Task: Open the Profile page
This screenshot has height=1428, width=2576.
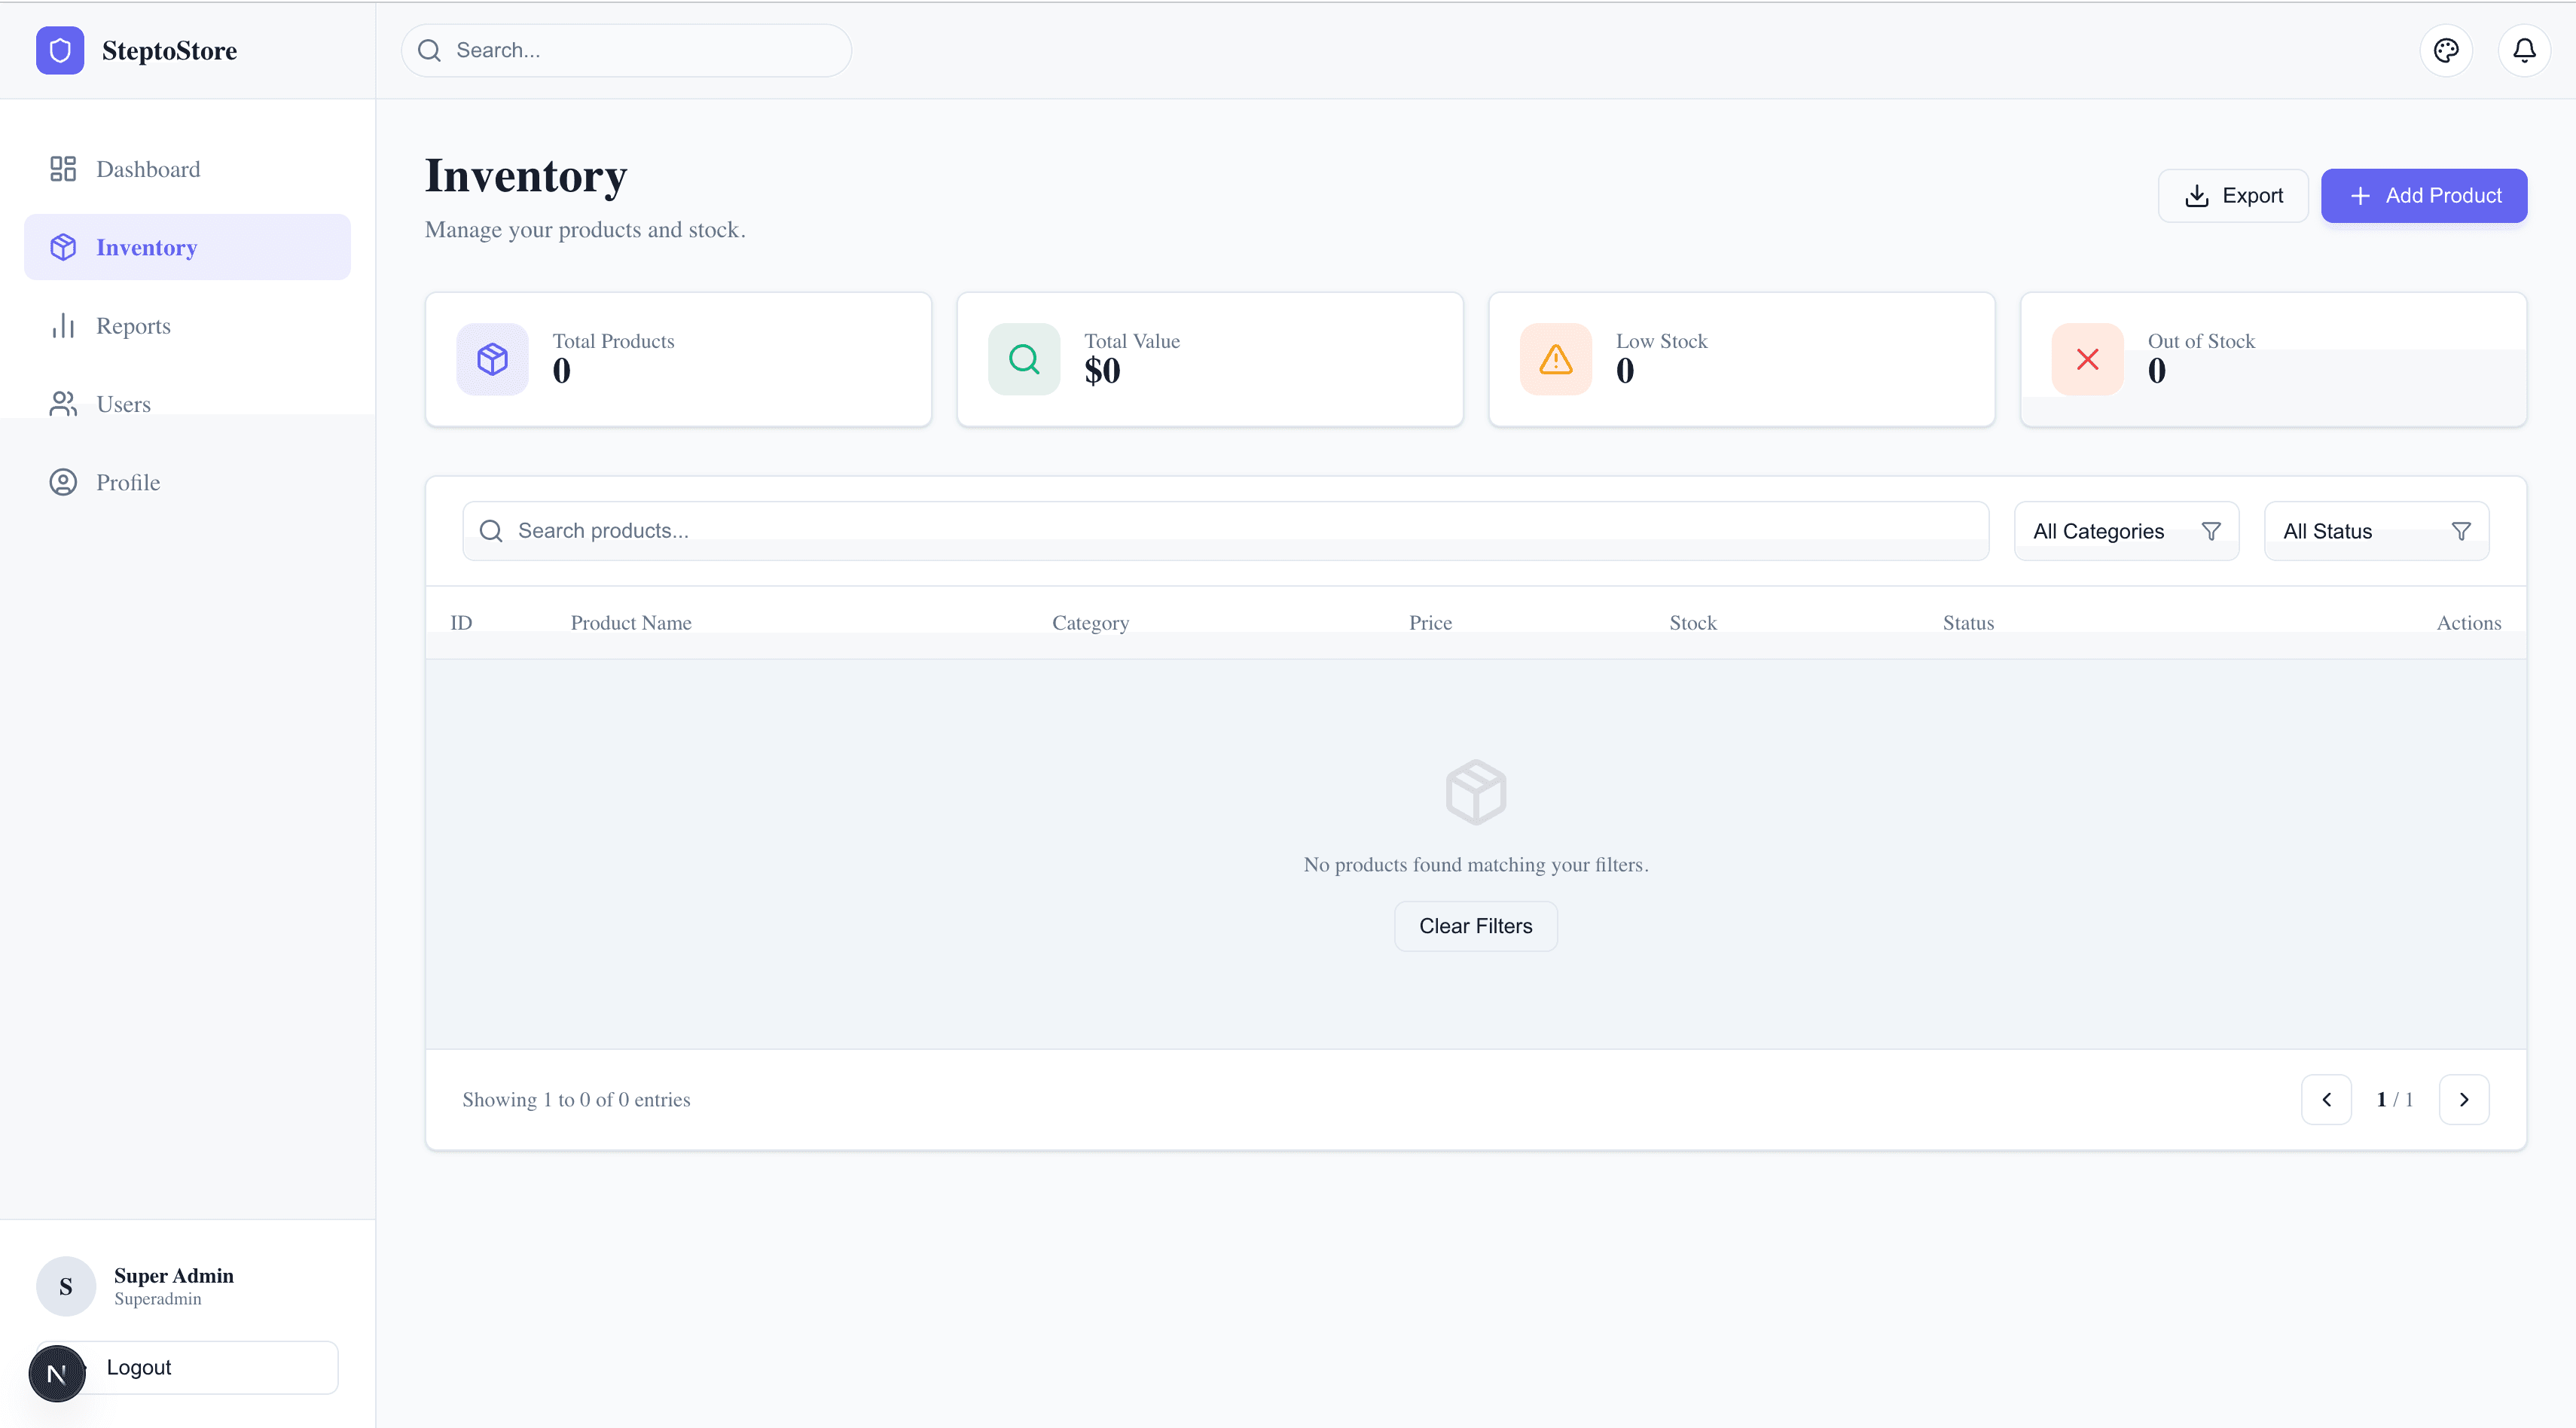Action: coord(128,482)
